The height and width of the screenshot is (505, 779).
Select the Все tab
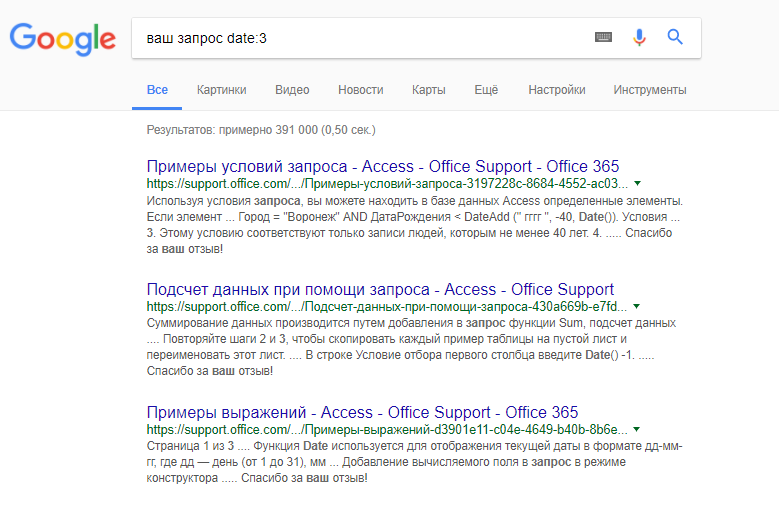[x=157, y=90]
